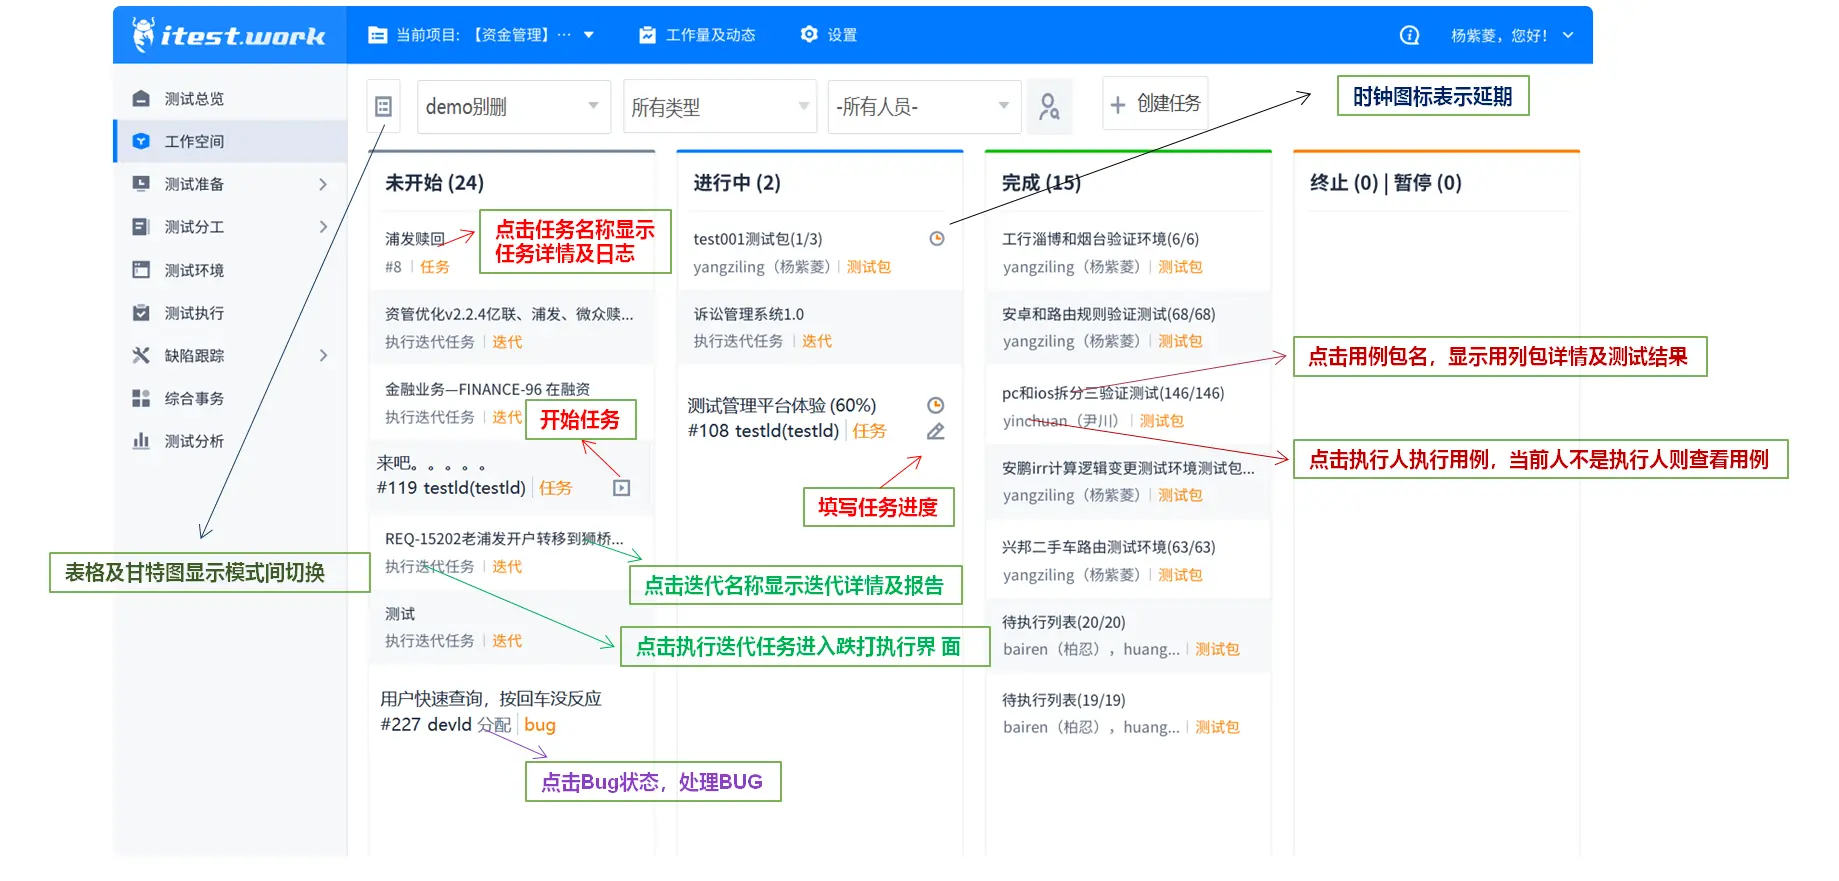This screenshot has width=1839, height=881.
Task: Click start task play icon on #119
Action: (622, 488)
